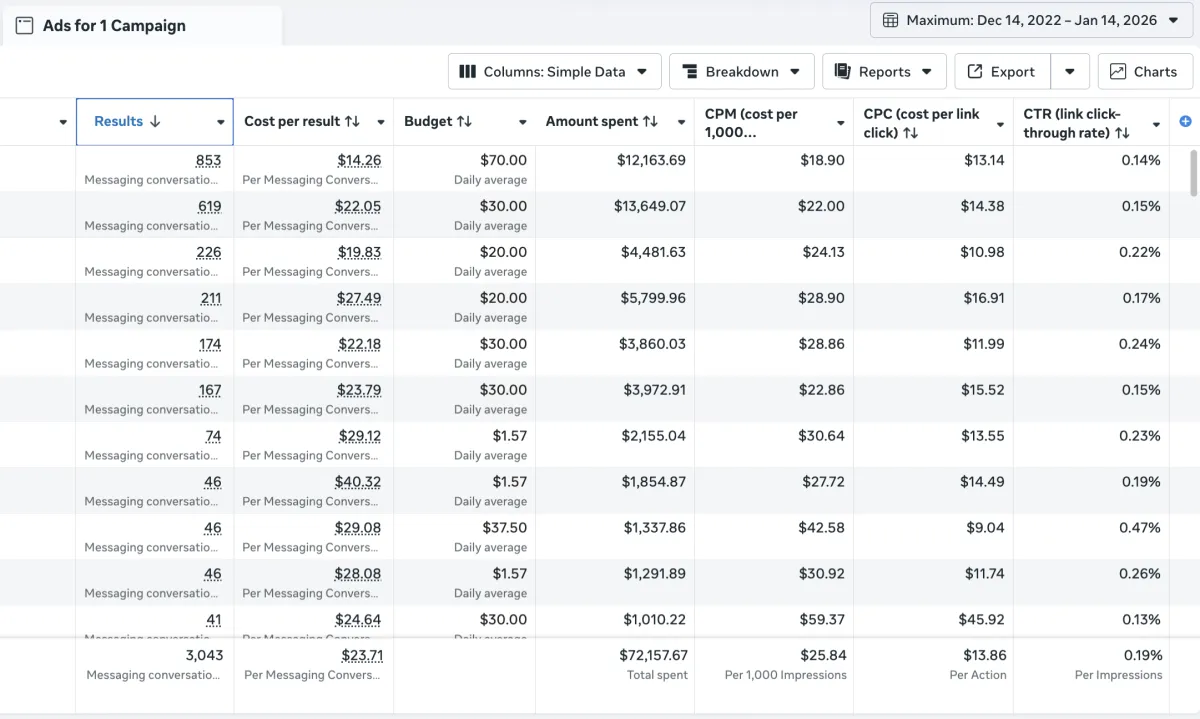Viewport: 1200px width, 719px height.
Task: Click the Charts icon
Action: click(1118, 72)
